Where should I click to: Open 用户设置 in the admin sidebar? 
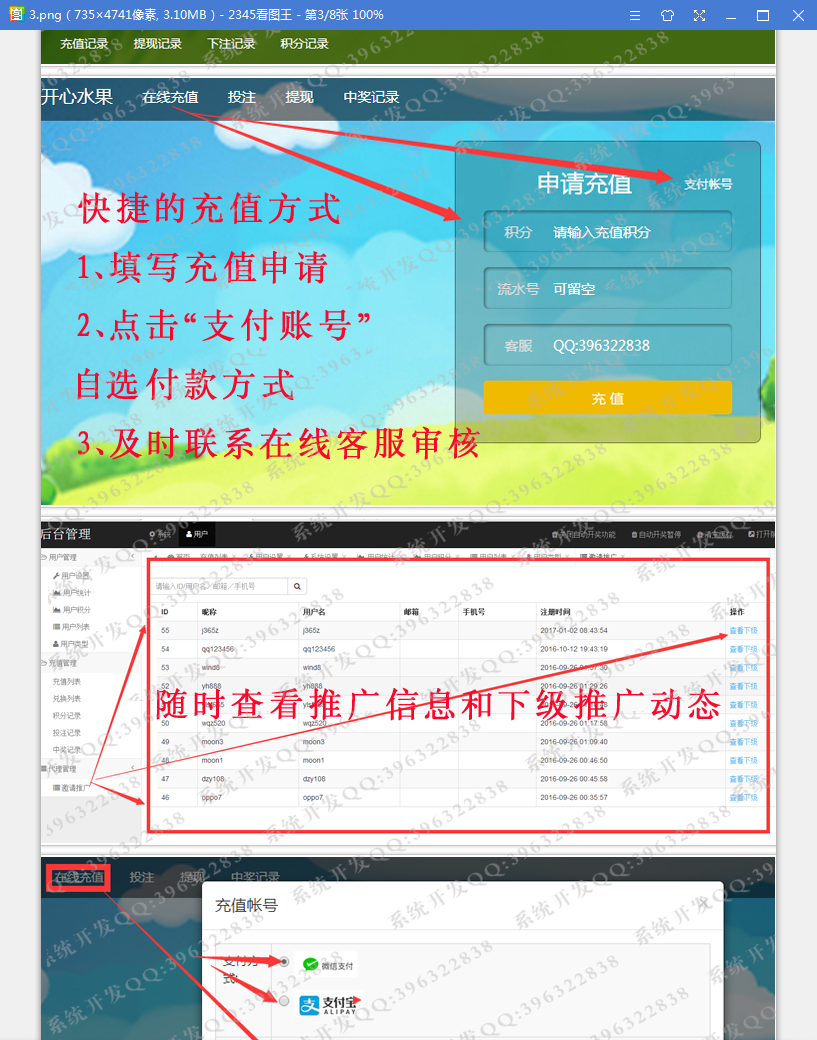coord(71,575)
